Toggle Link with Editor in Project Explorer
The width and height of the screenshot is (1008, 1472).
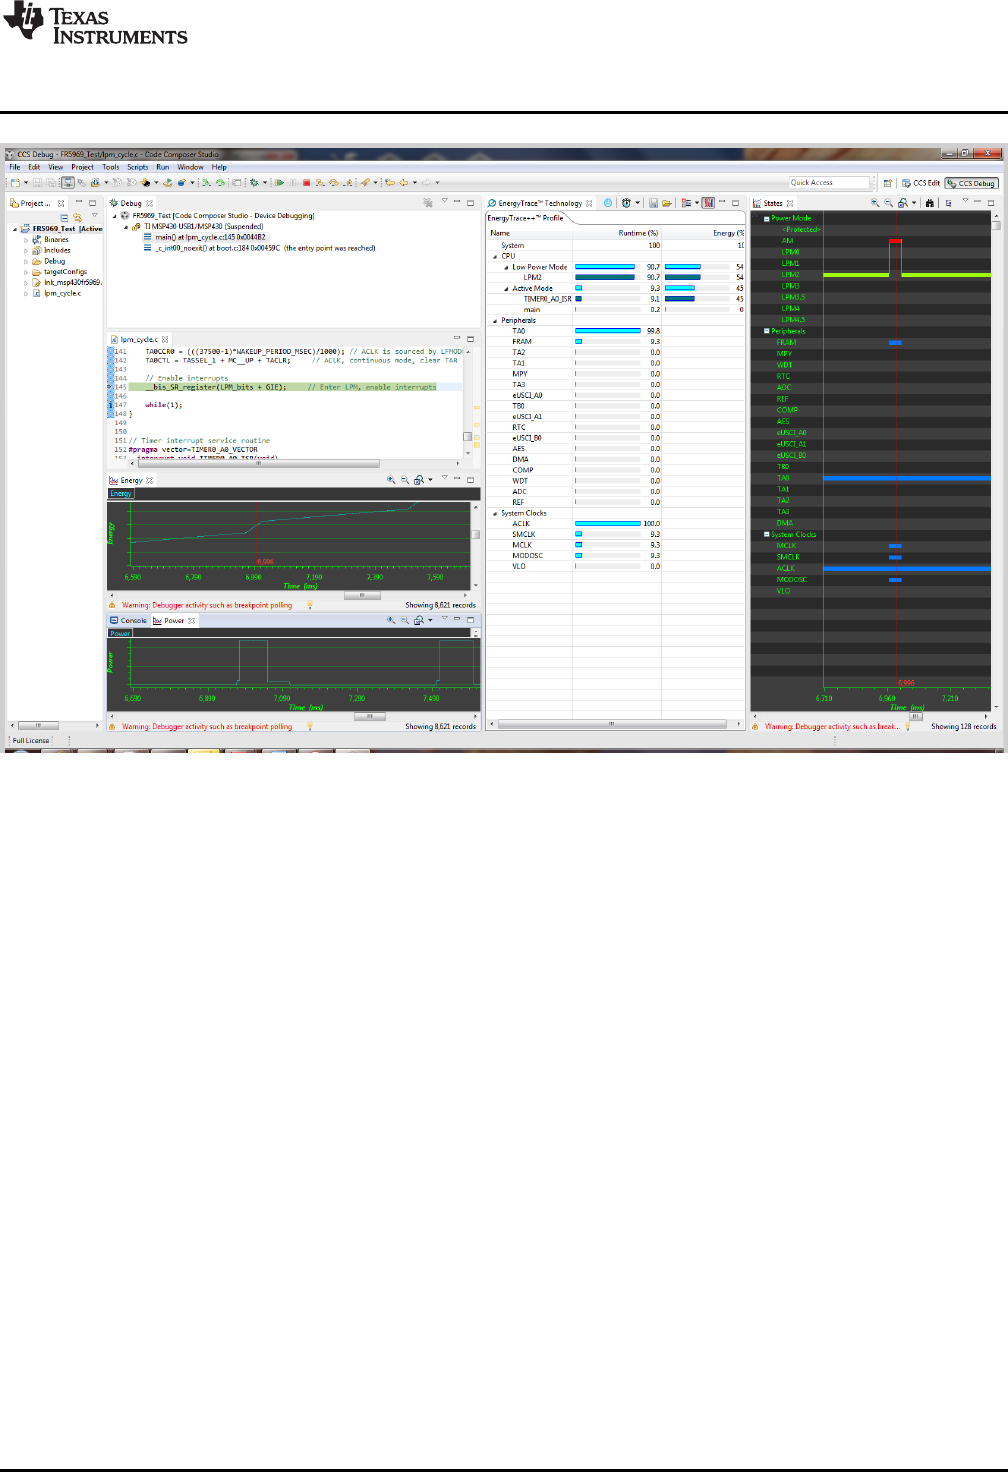[78, 218]
